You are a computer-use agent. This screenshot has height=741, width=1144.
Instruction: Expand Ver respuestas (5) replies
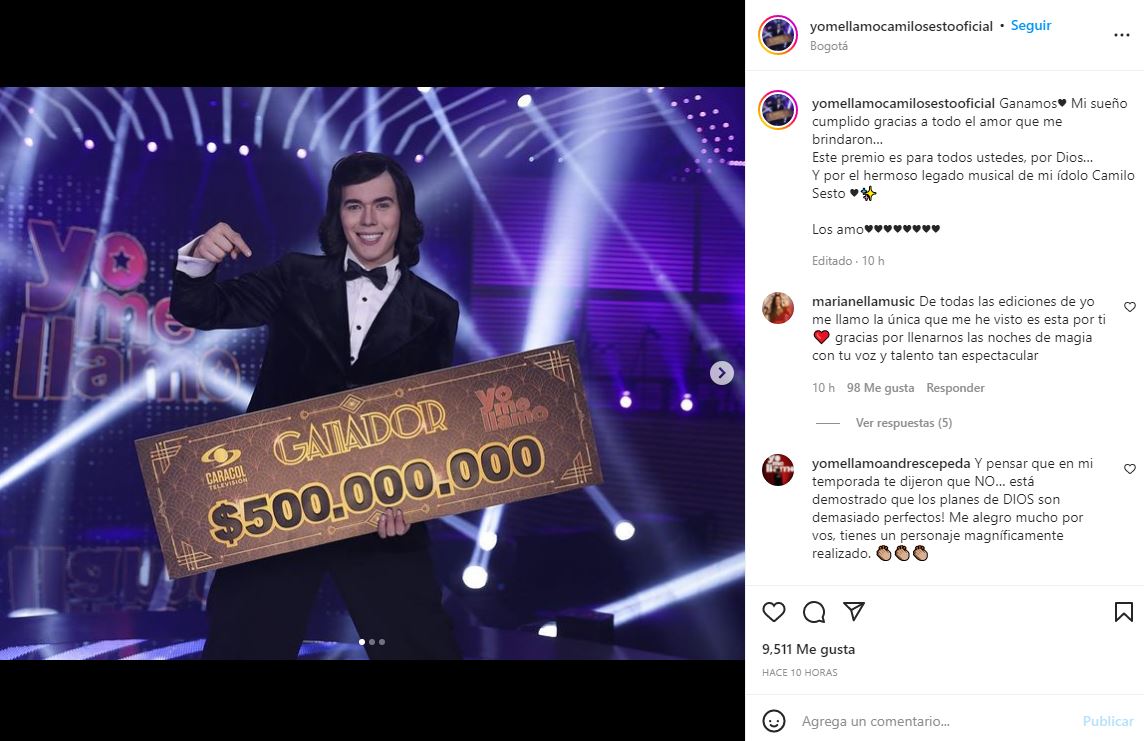(903, 423)
